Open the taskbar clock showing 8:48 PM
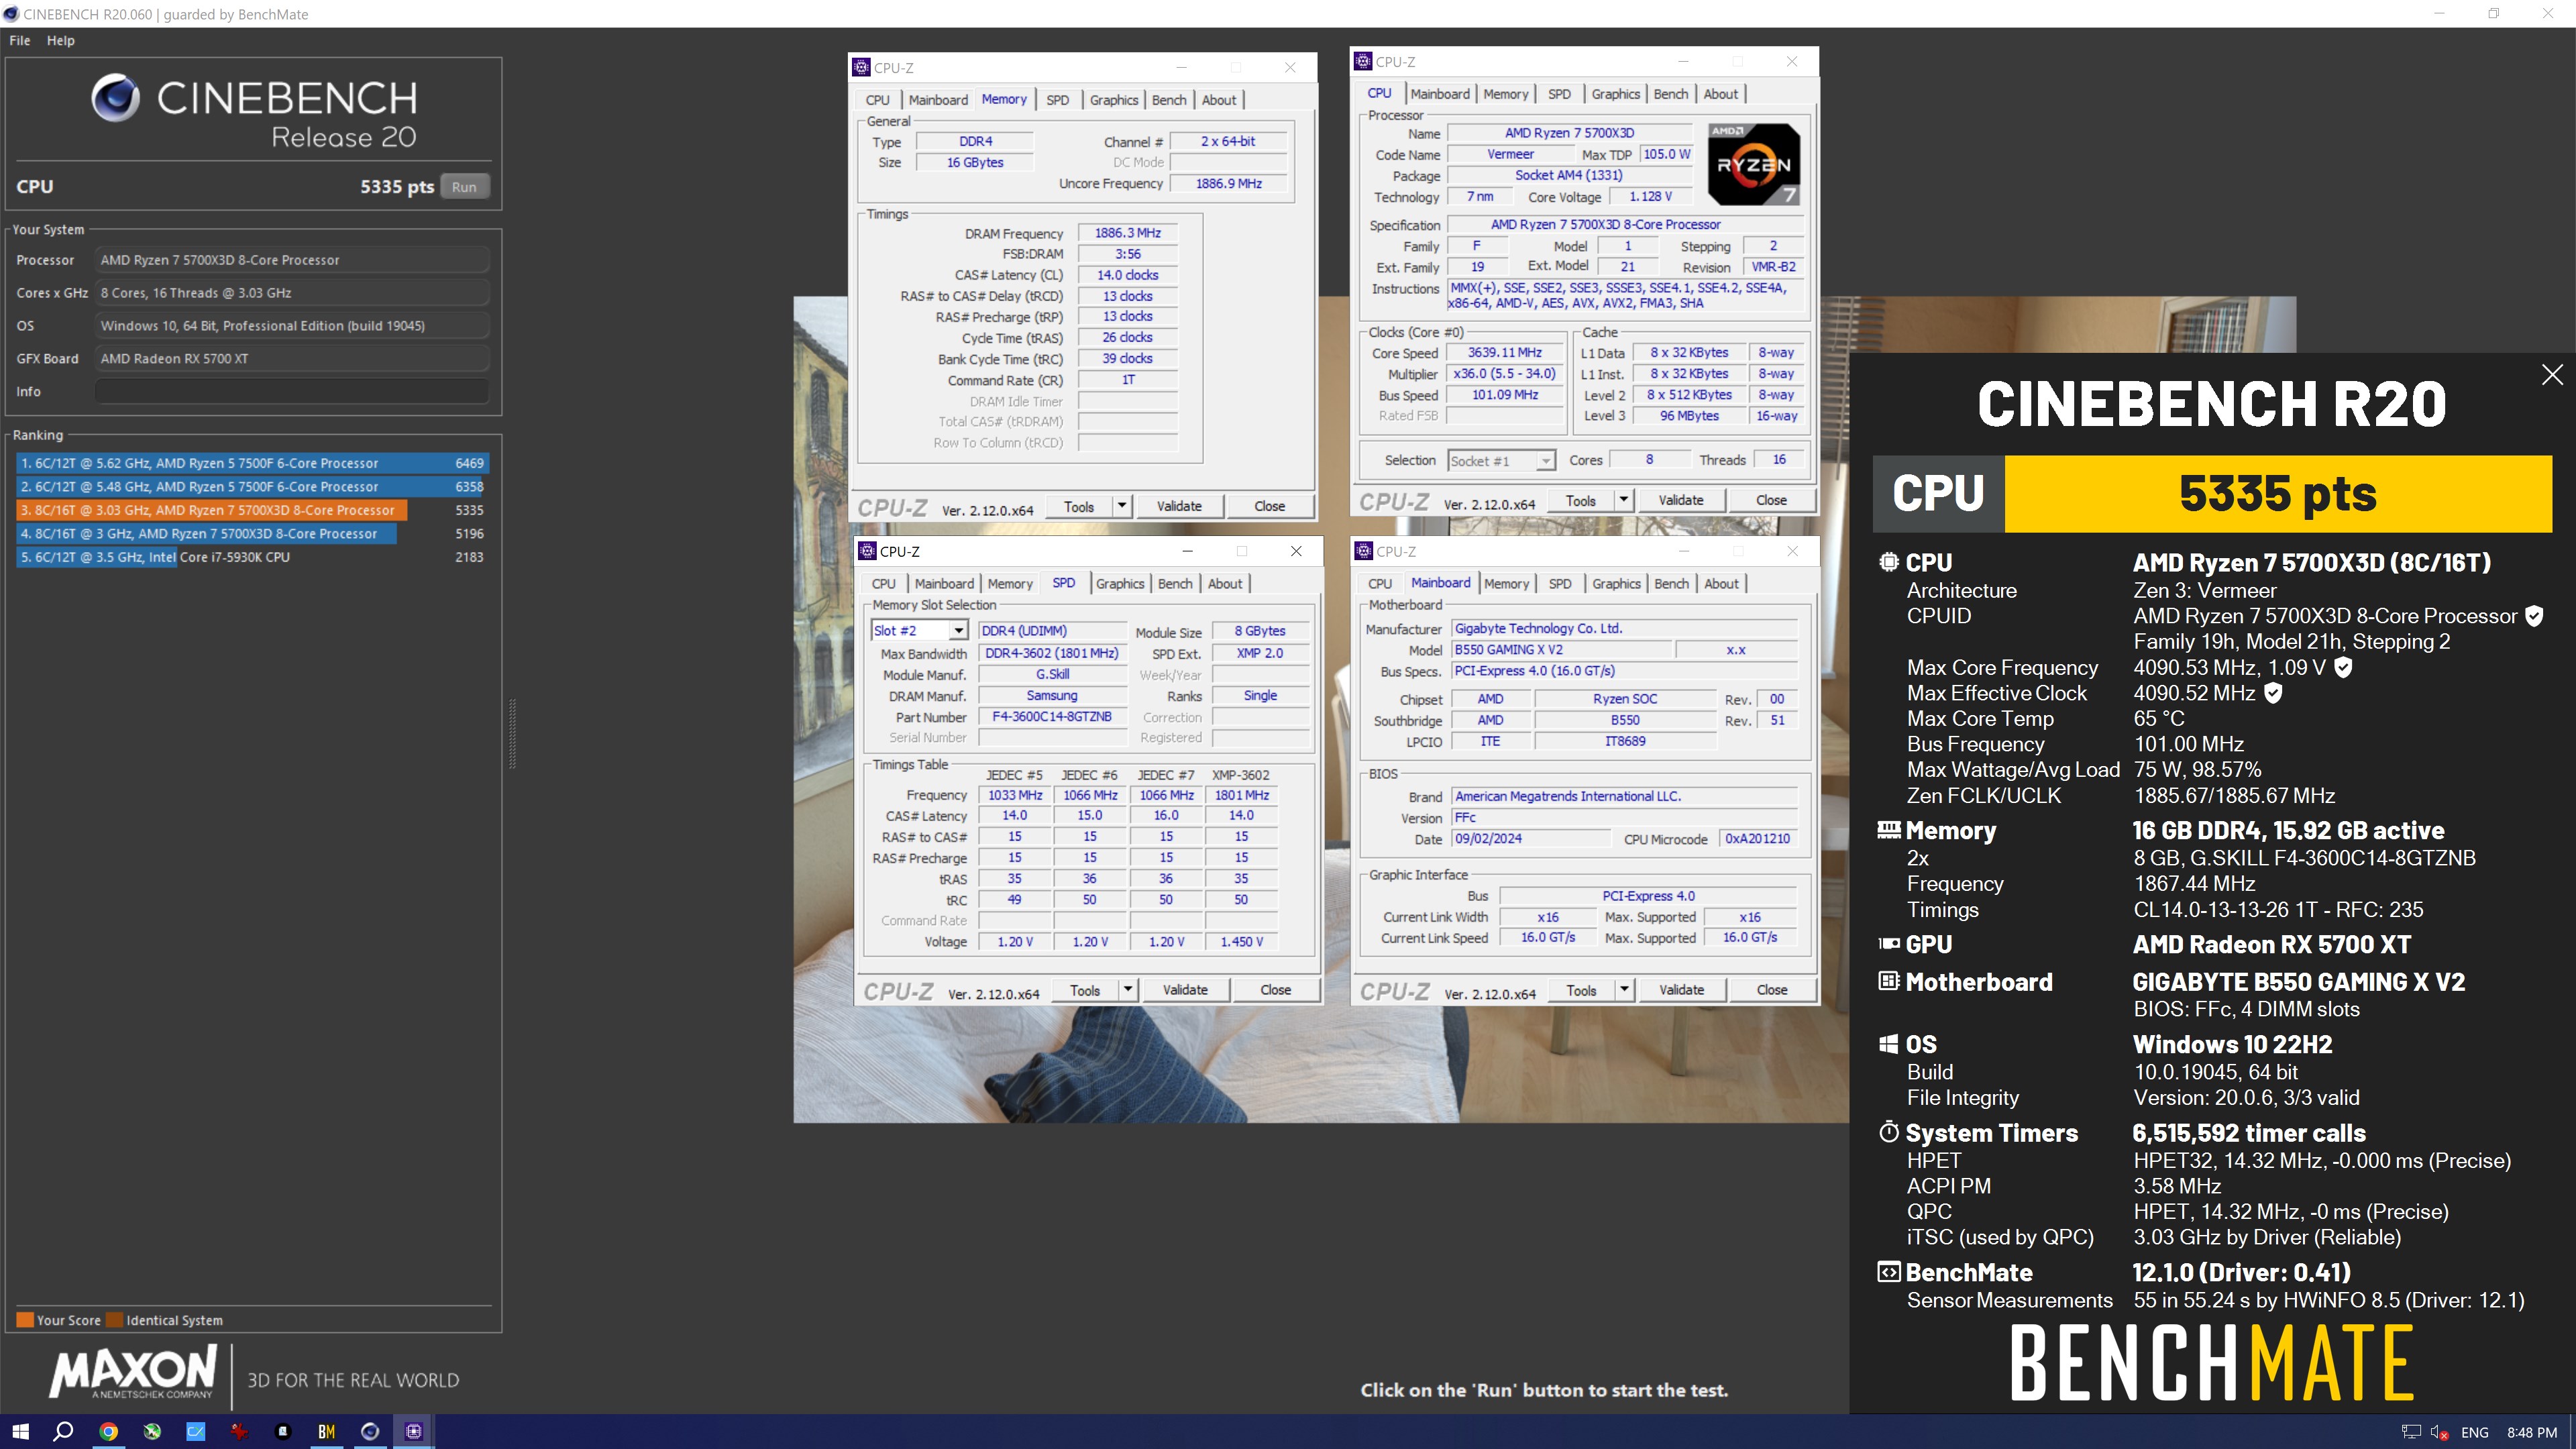Screen dimensions: 2576x1449 click(x=2532, y=1432)
